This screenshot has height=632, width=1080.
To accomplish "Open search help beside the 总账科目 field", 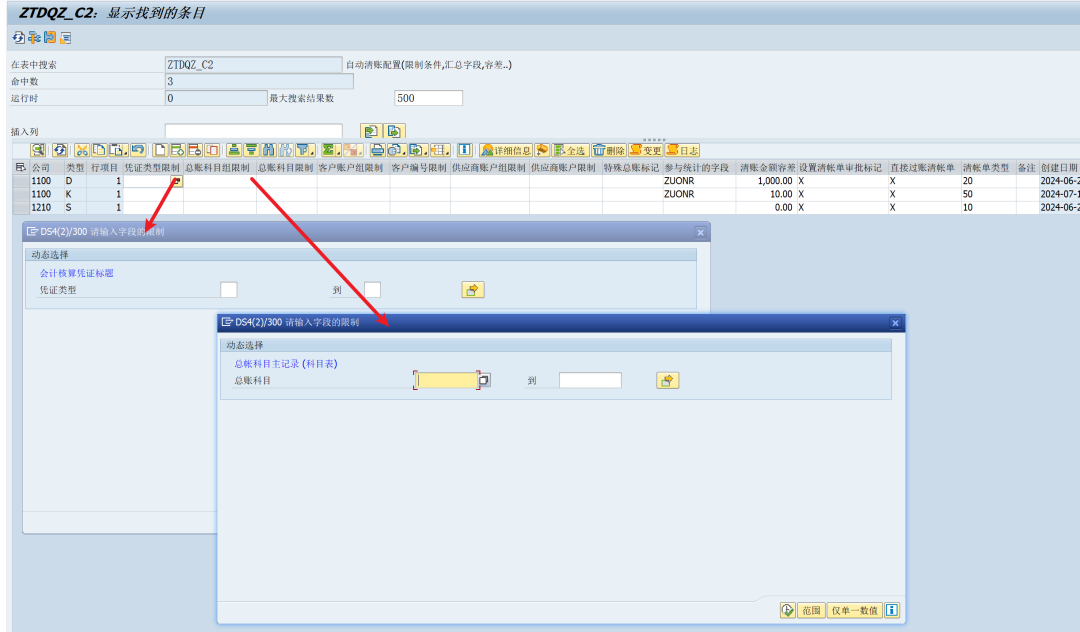I will click(484, 380).
